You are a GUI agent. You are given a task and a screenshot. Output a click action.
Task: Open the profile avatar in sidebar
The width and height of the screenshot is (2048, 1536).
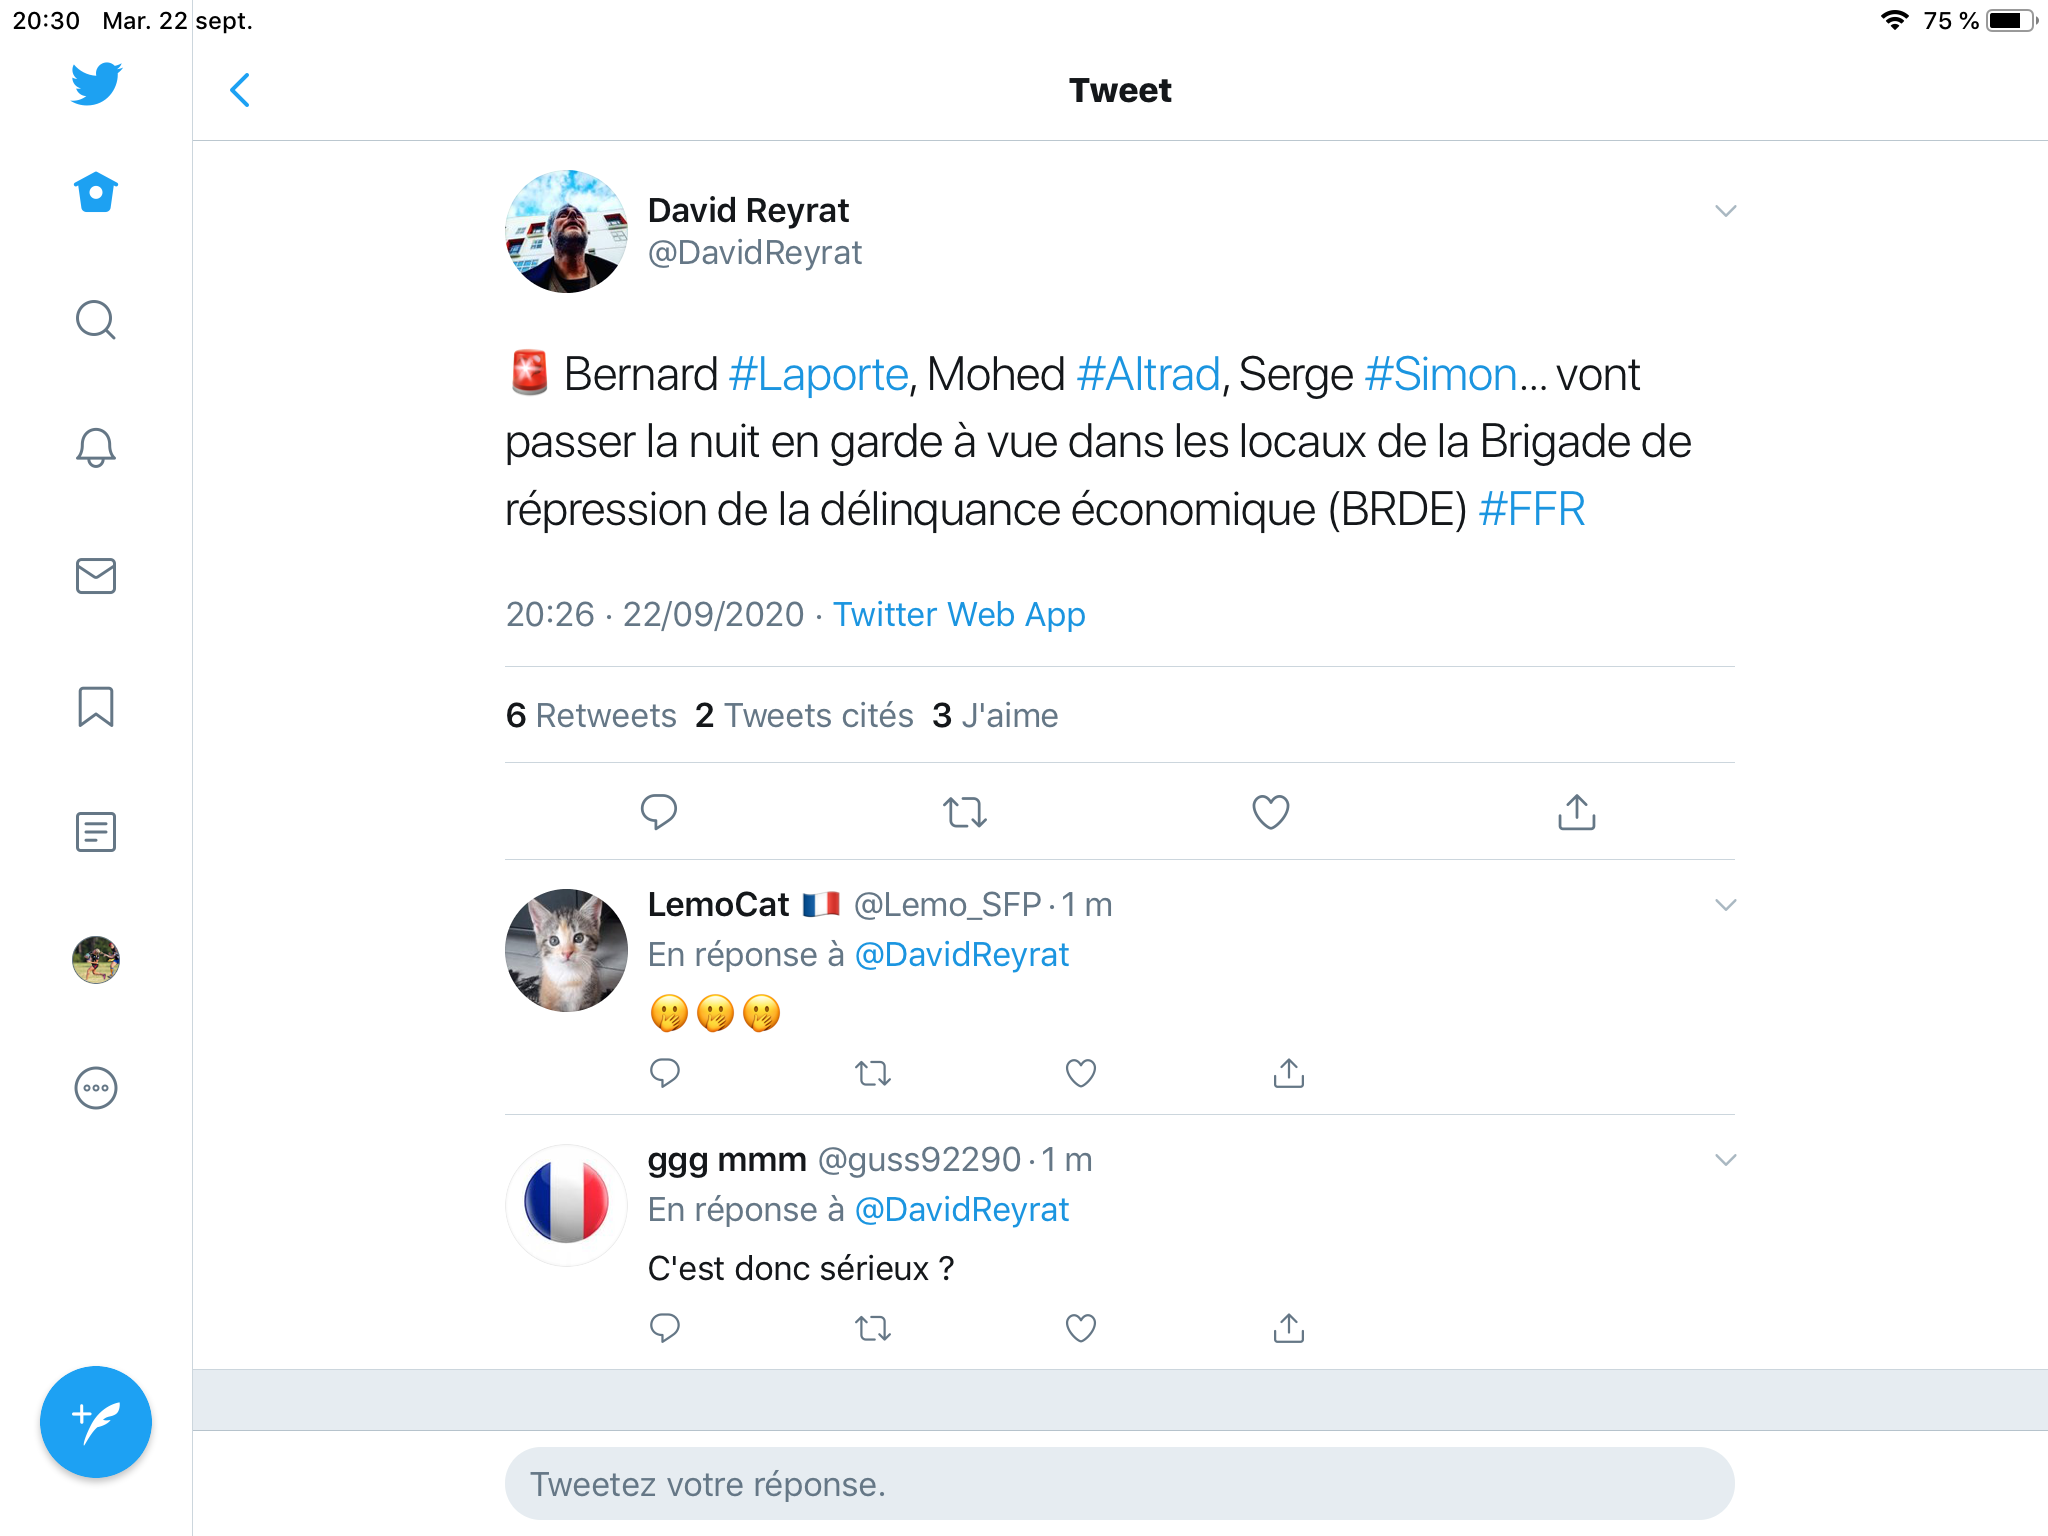[96, 960]
